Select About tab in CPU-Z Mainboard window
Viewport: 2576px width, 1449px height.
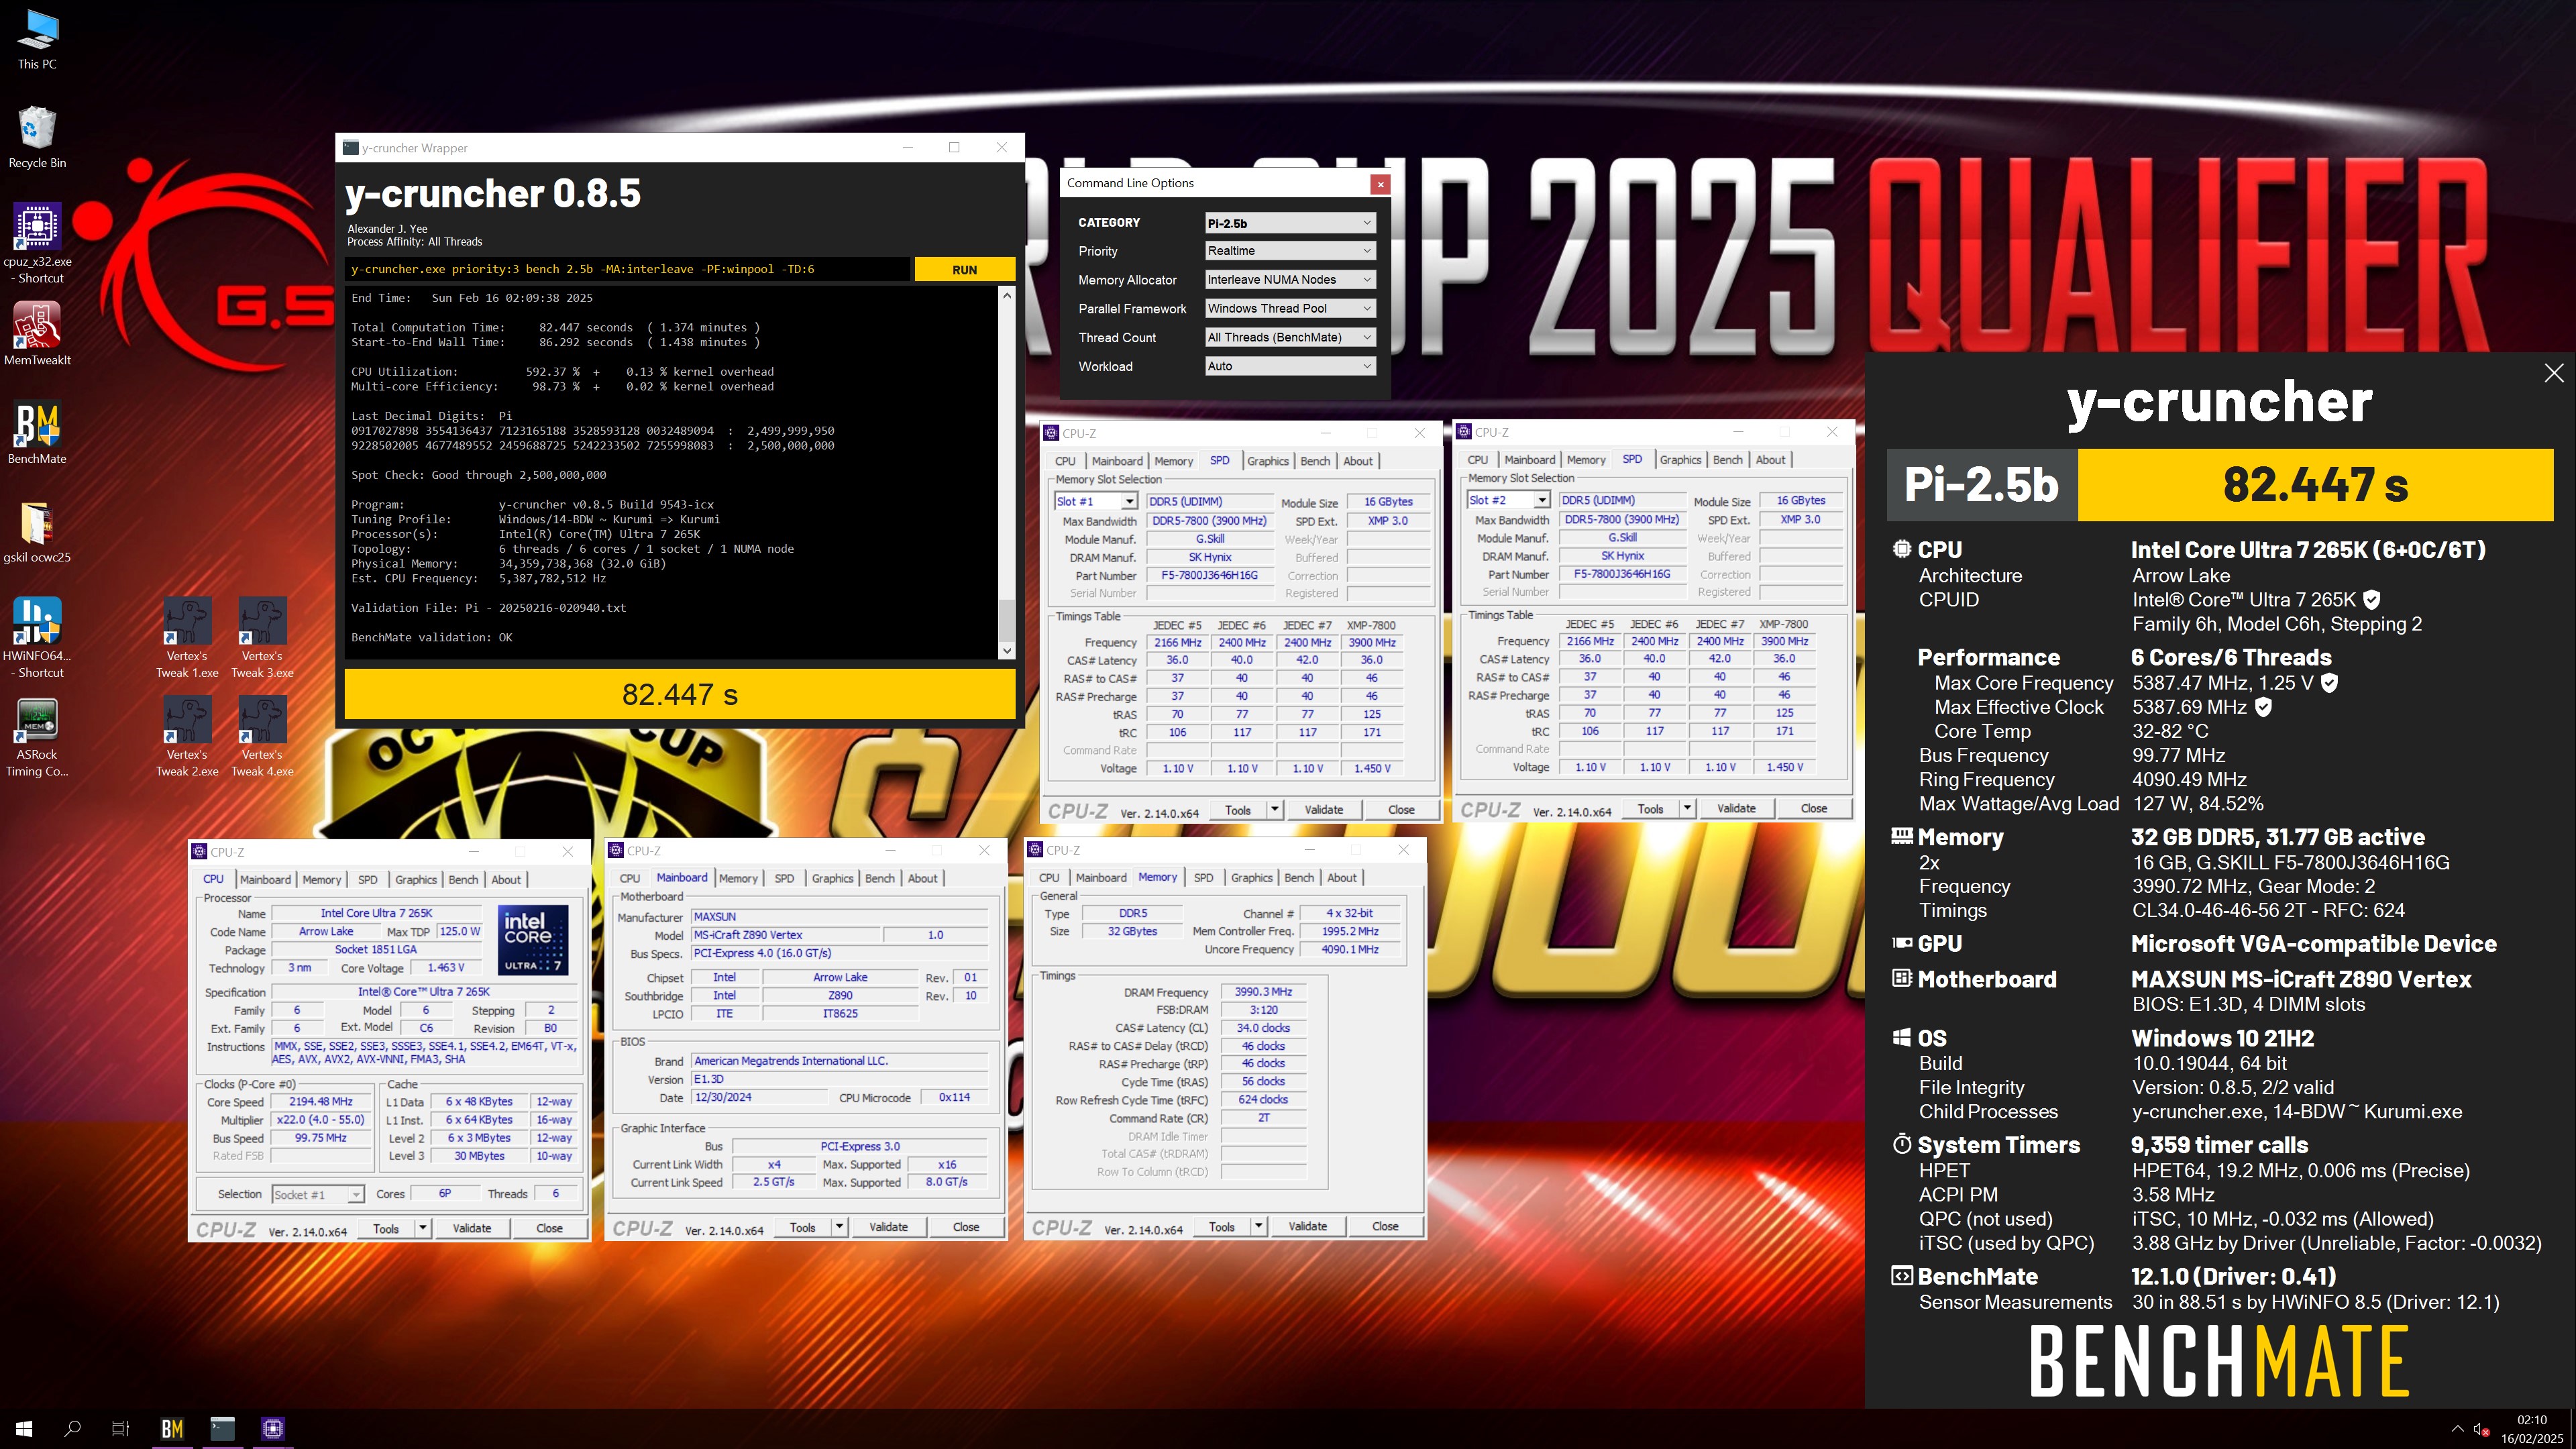coord(922,878)
